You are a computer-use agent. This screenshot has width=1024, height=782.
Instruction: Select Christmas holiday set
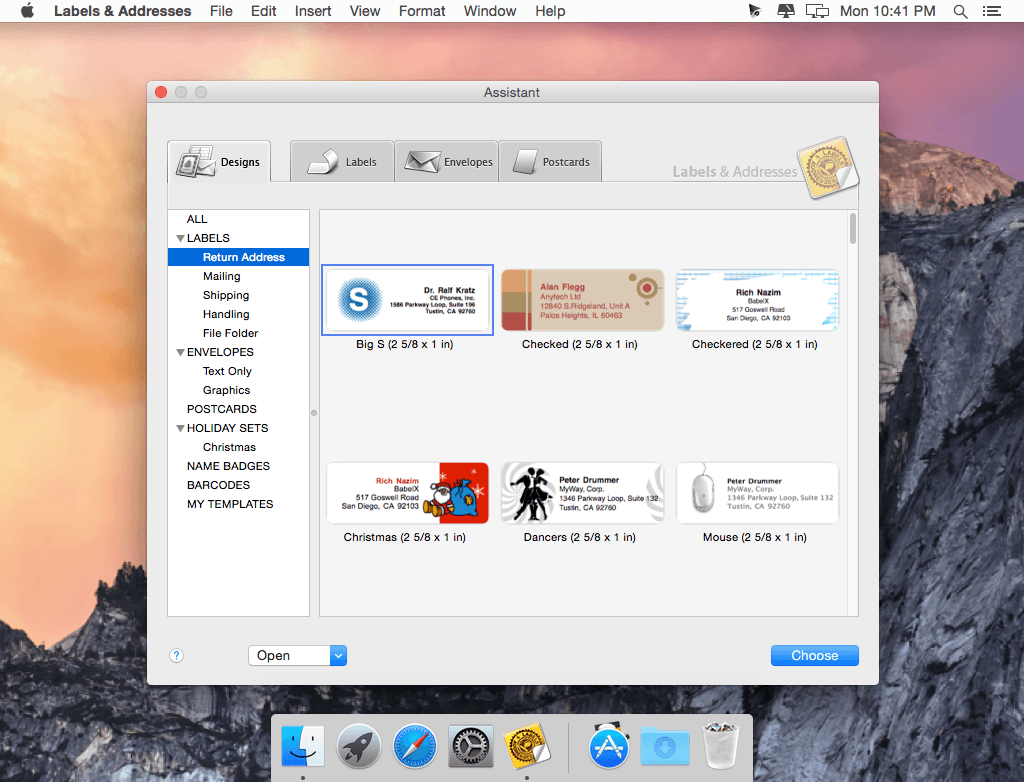point(238,448)
